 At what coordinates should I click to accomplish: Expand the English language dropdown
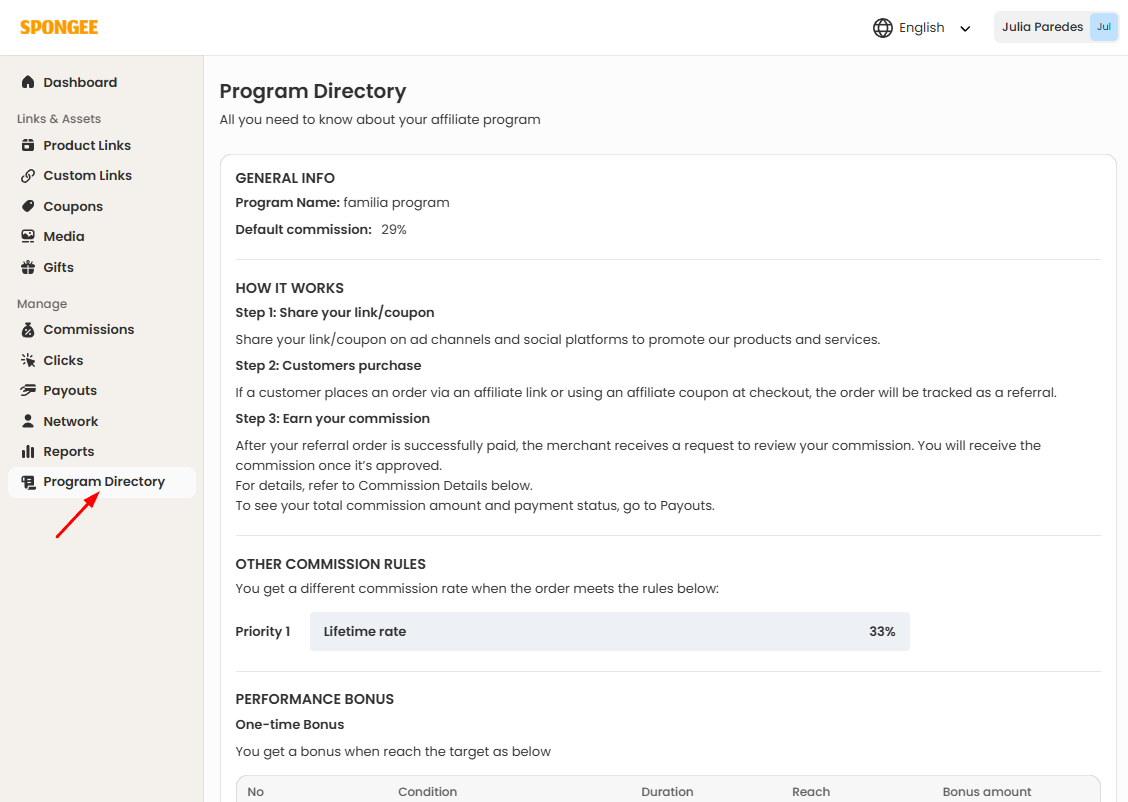pyautogui.click(x=921, y=28)
